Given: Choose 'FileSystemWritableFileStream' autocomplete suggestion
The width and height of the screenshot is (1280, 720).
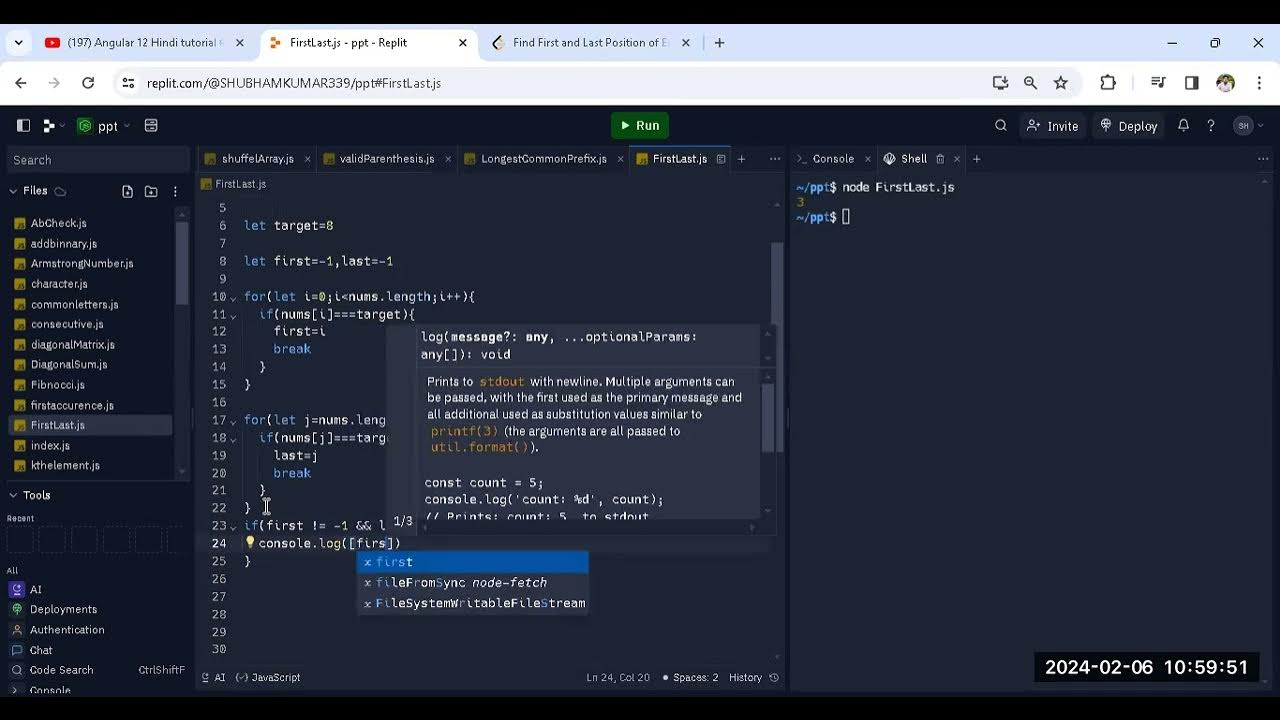Looking at the screenshot, I should pos(473,603).
